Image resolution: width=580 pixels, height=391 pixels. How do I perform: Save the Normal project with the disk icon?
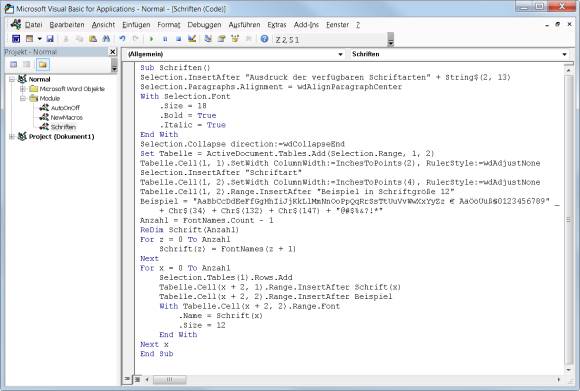pyautogui.click(x=50, y=38)
